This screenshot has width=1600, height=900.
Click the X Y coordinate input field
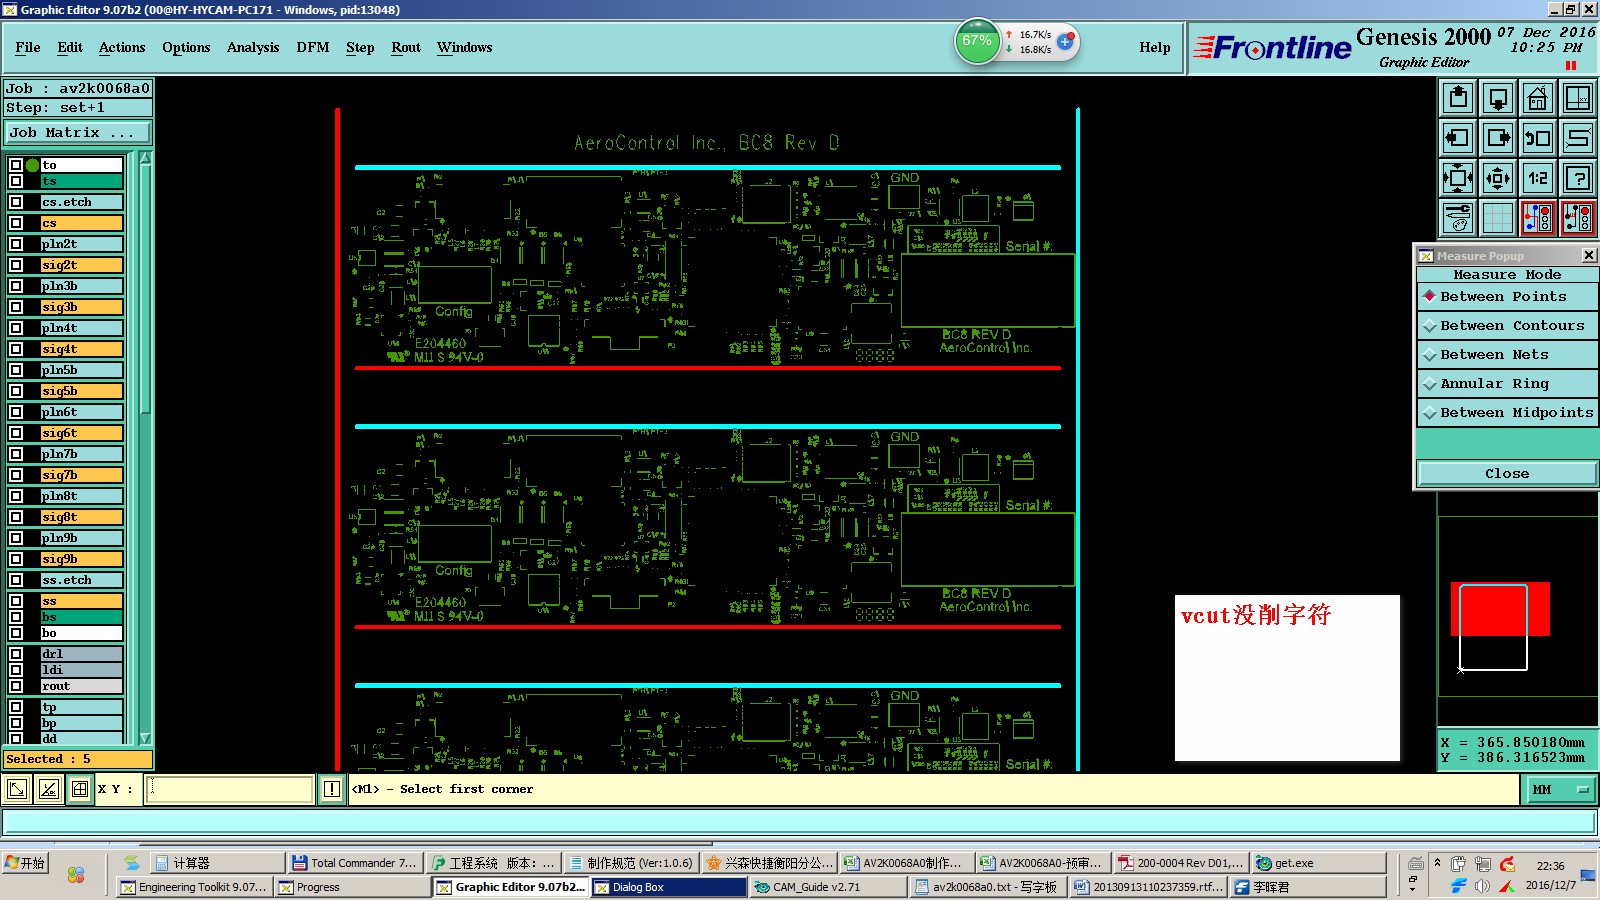tap(230, 789)
